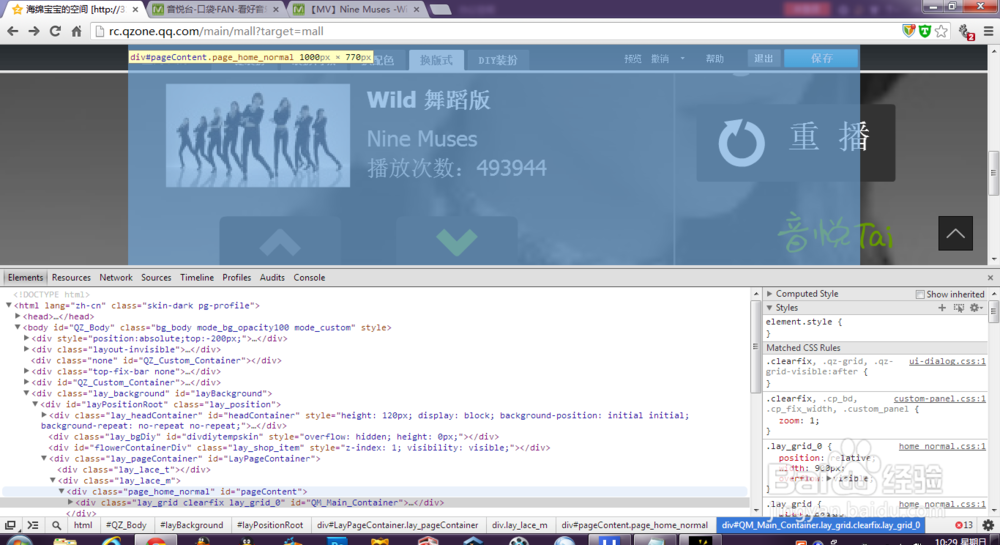Open the Audits DevTools tab
The height and width of the screenshot is (545, 1000).
[272, 278]
